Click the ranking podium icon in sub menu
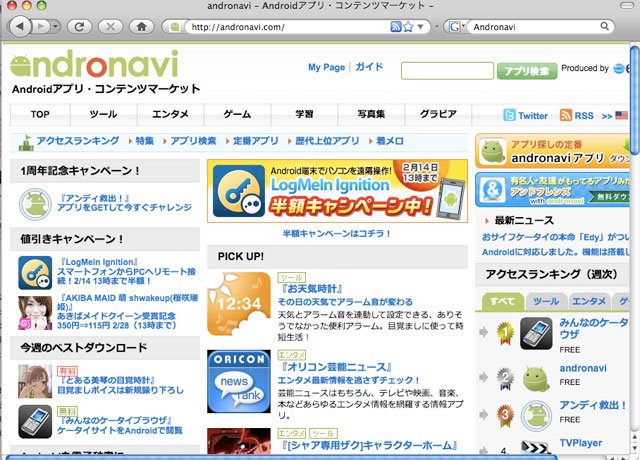Image resolution: width=640 pixels, height=460 pixels. (x=26, y=143)
